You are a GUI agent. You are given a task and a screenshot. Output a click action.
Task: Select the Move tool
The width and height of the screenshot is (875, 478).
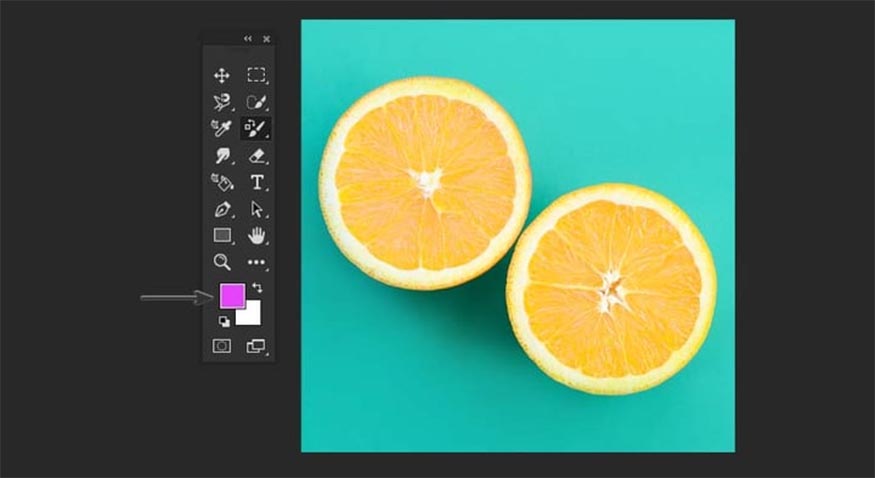pos(222,75)
